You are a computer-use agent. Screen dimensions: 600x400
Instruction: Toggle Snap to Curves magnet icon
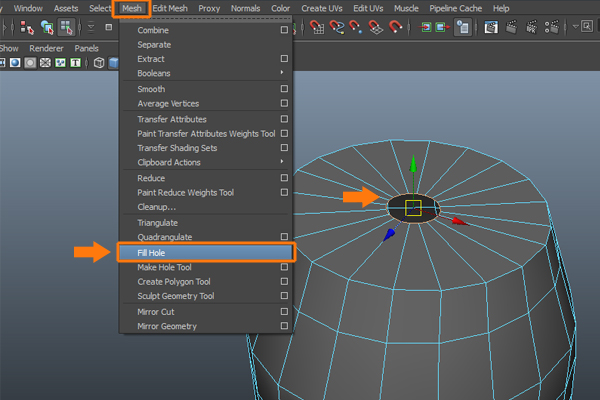(338, 27)
